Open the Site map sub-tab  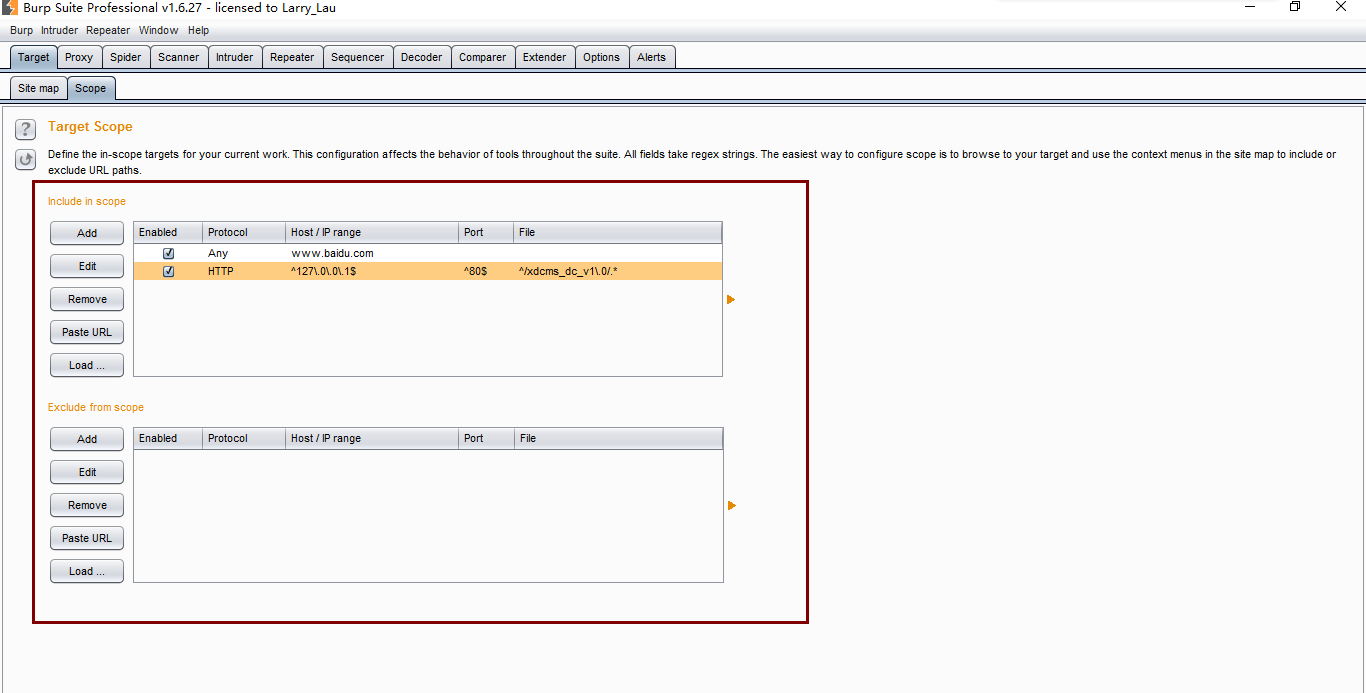[x=39, y=88]
